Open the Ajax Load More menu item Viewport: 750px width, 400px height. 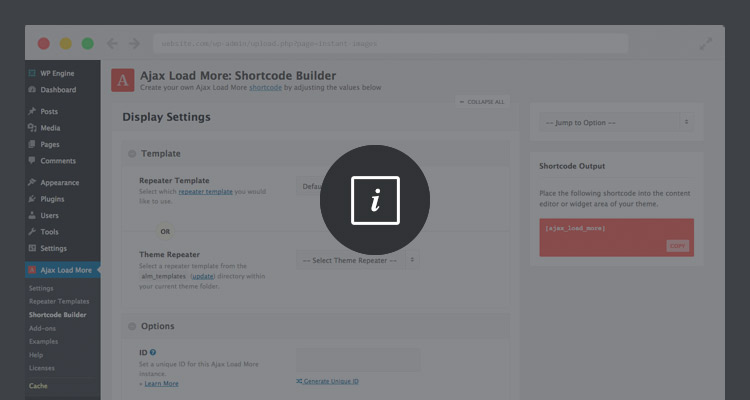tap(63, 270)
